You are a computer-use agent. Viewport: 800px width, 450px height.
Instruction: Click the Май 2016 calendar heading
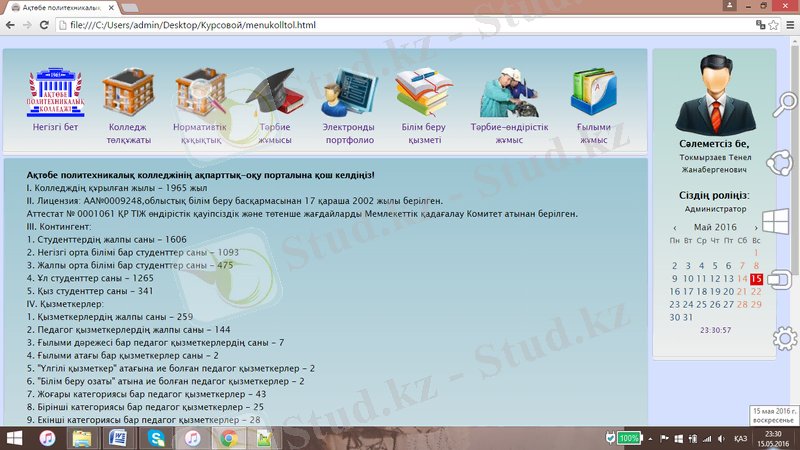[x=715, y=227]
